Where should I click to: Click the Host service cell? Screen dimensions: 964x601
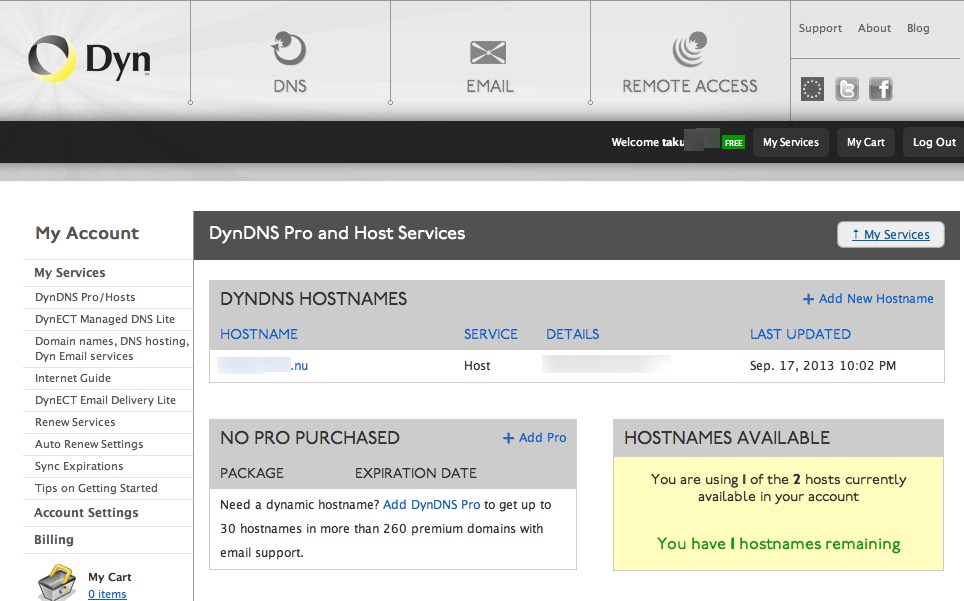tap(477, 366)
